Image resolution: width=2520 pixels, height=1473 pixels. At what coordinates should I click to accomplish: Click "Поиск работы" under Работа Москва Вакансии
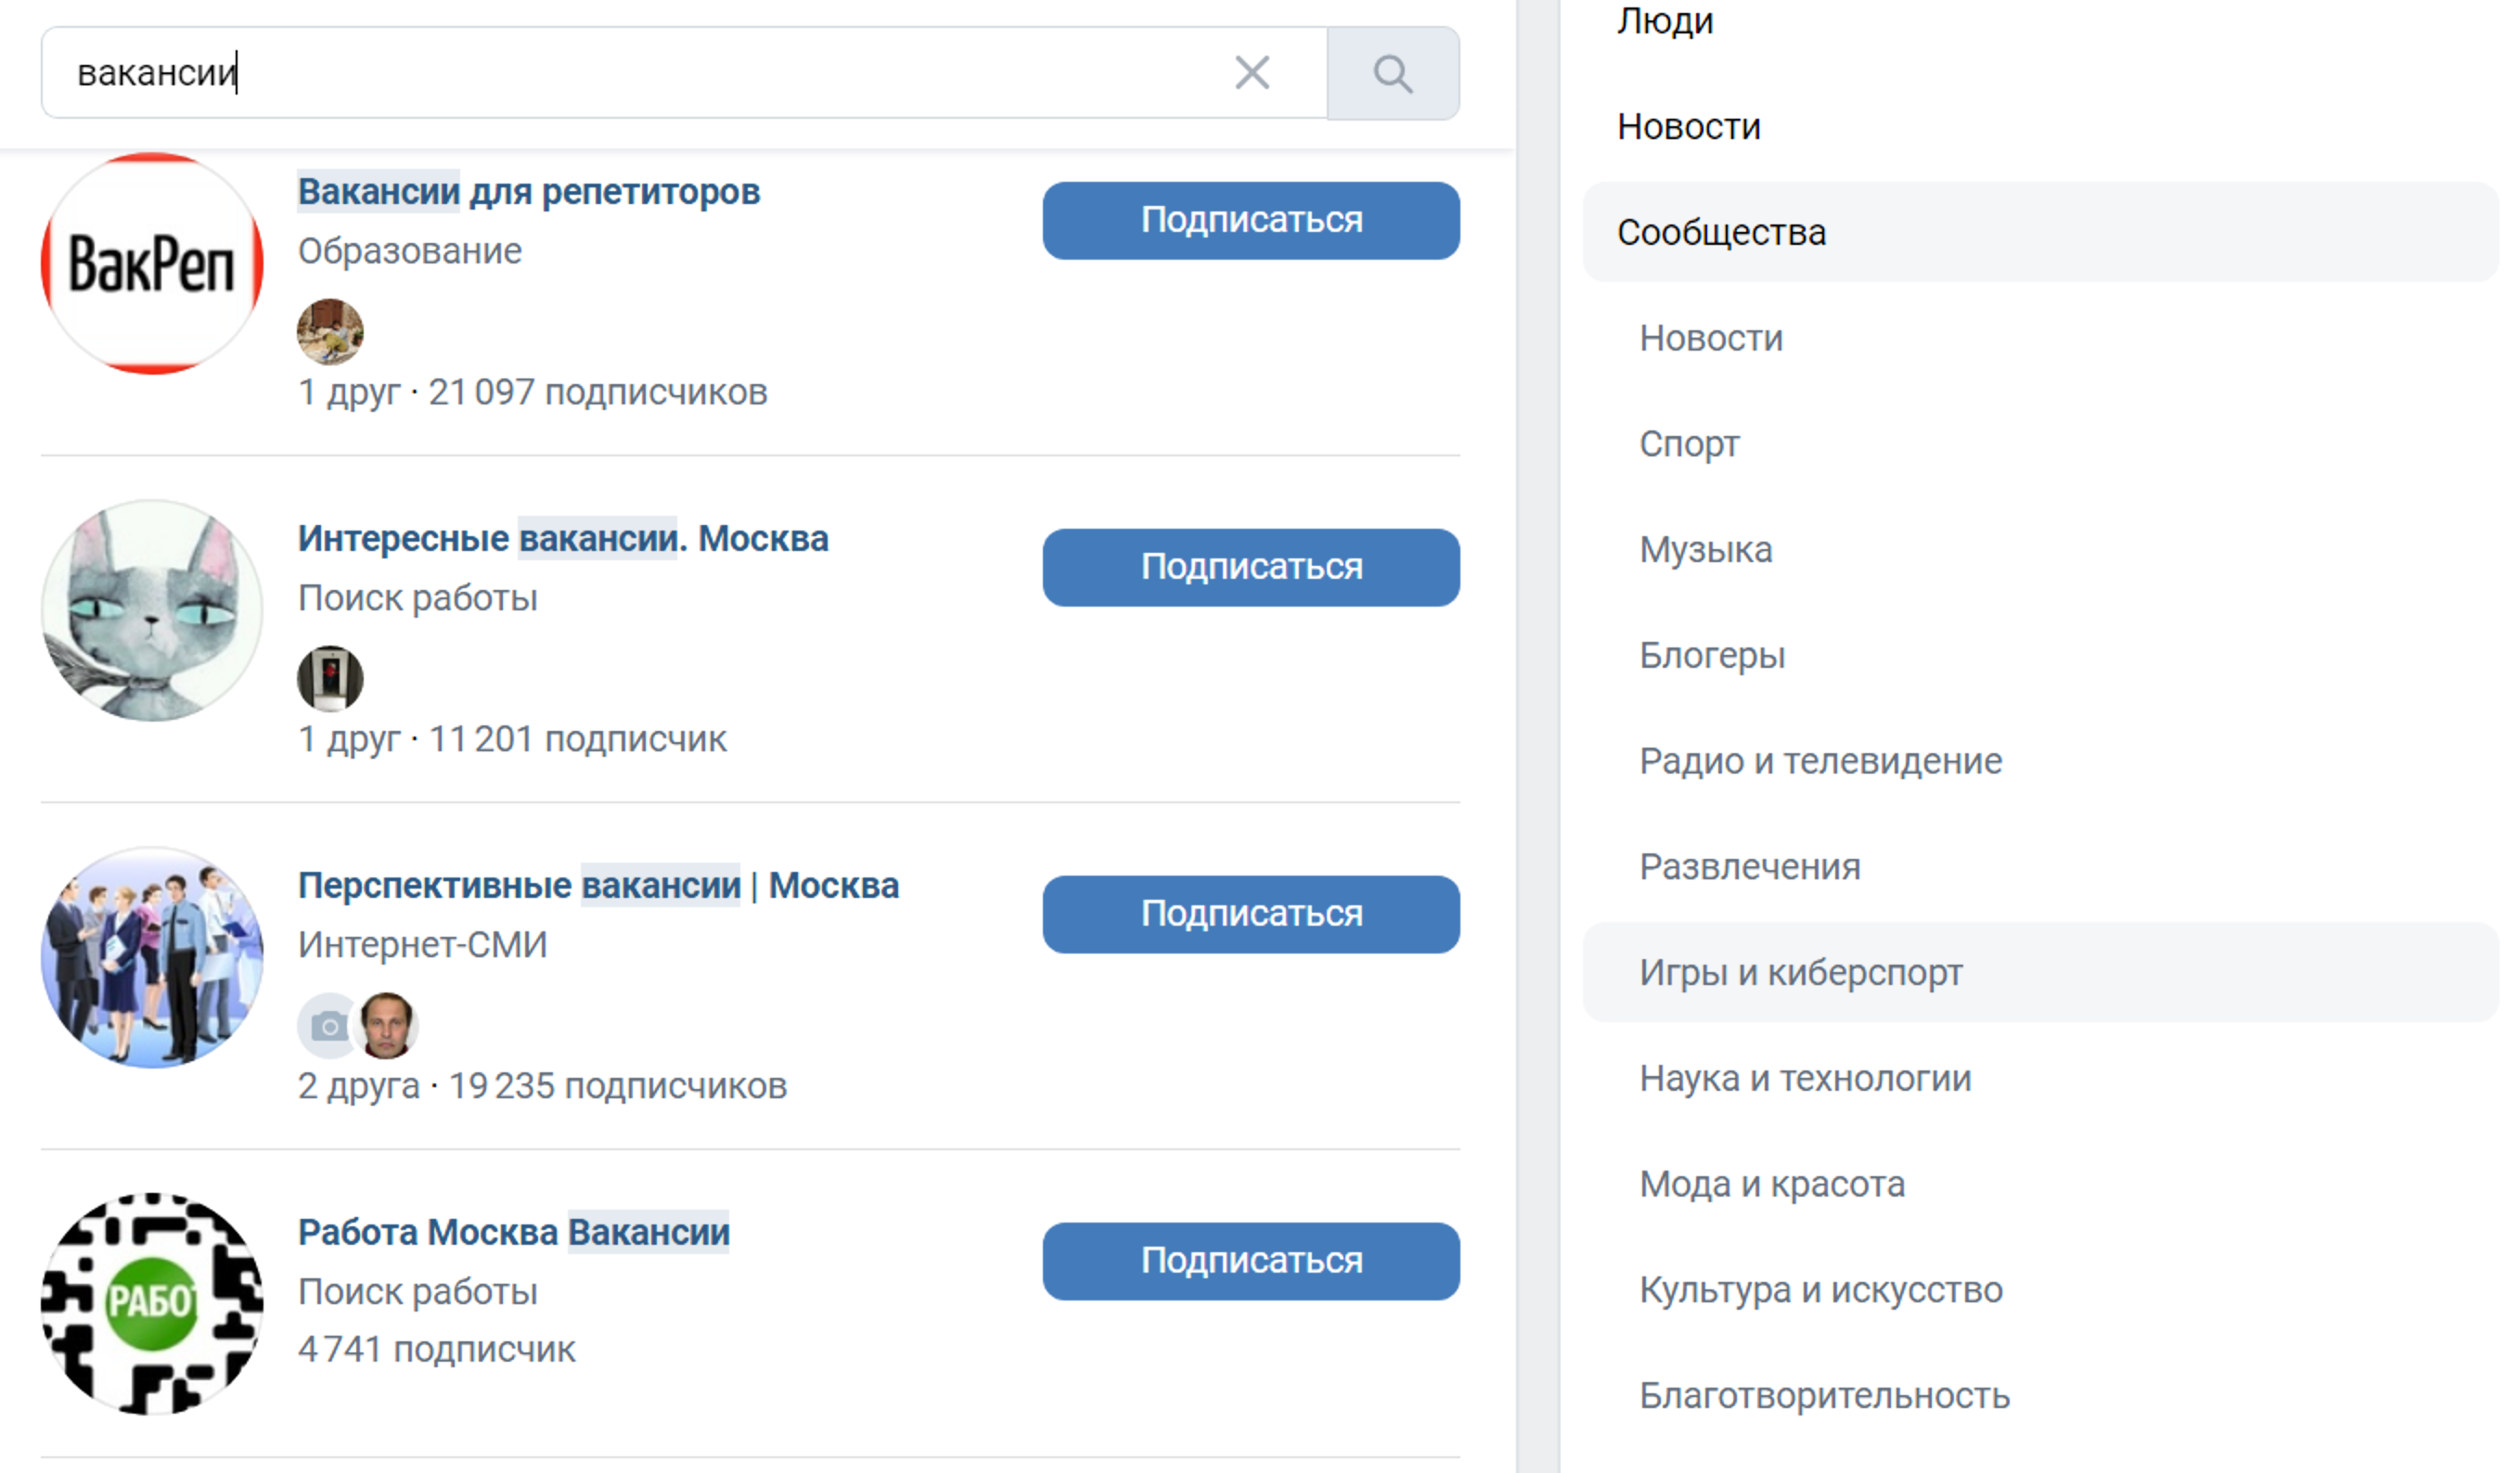pos(418,1292)
